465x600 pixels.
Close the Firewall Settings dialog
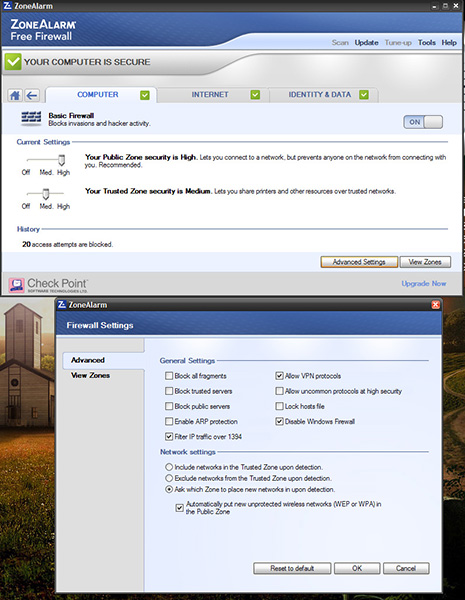point(436,305)
